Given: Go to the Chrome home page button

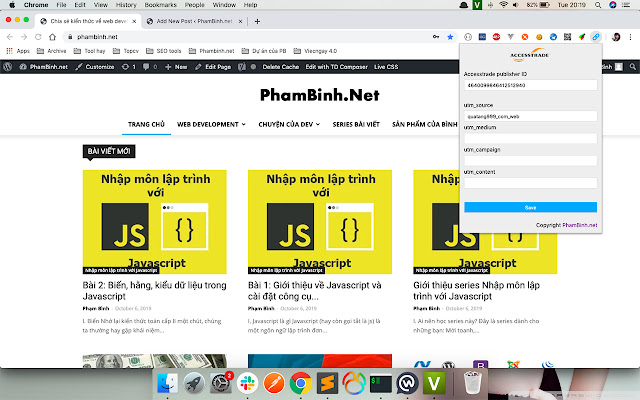Looking at the screenshot, I should tap(52, 37).
